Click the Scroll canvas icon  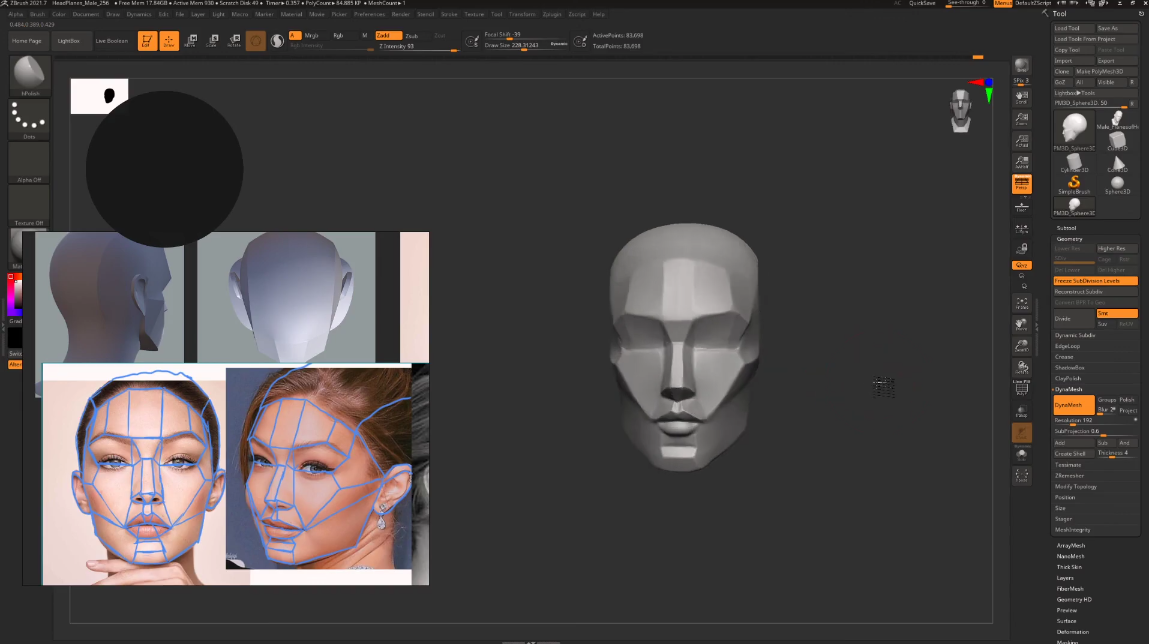coord(1021,97)
